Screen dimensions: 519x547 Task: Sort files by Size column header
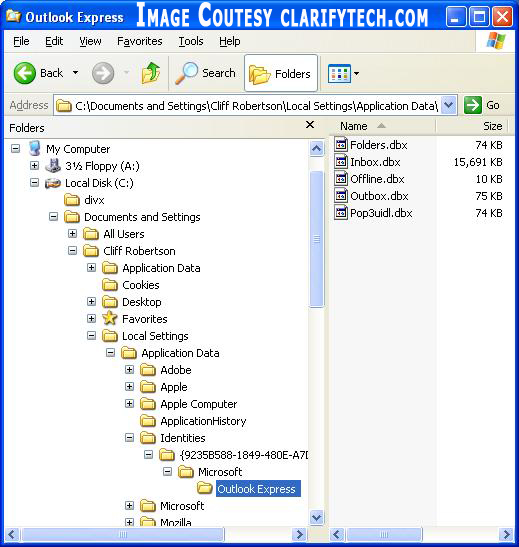tap(472, 126)
